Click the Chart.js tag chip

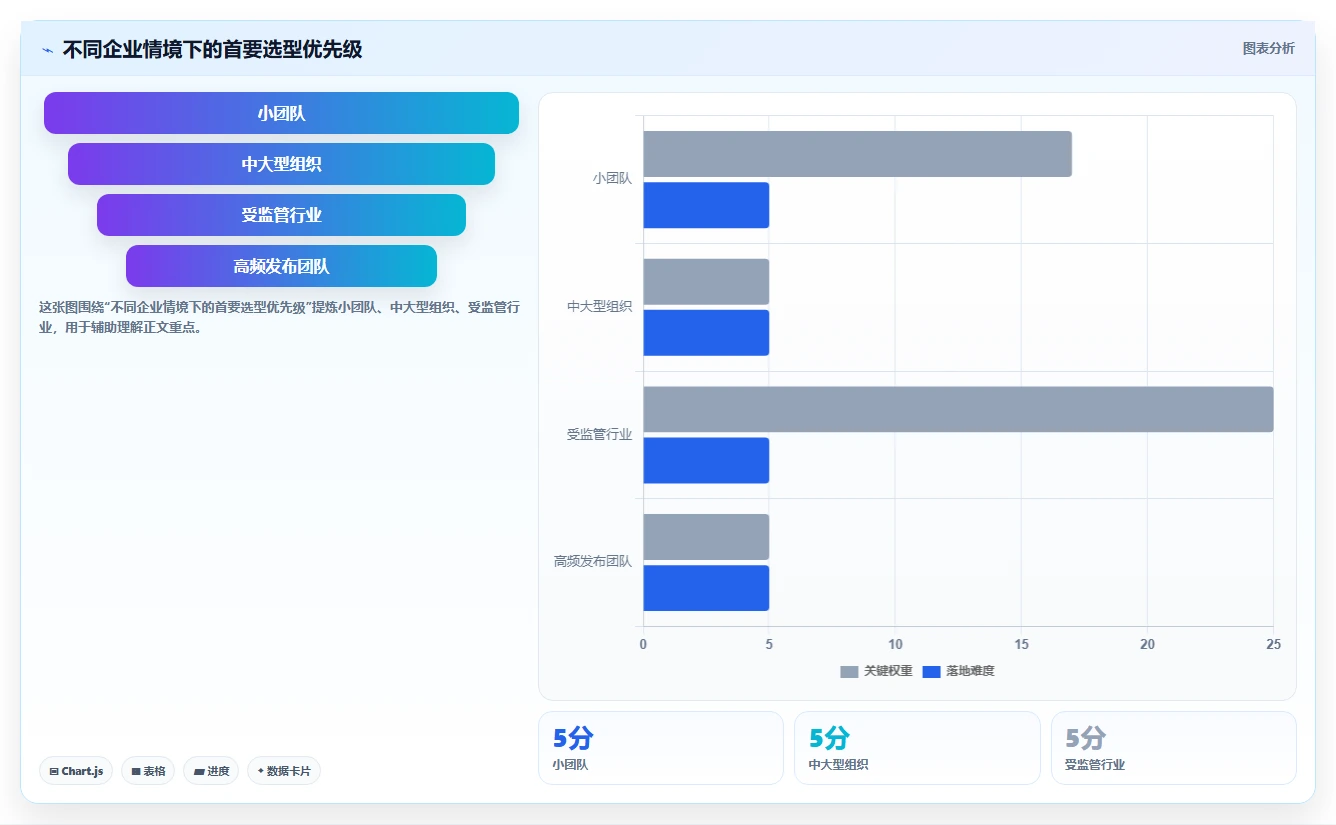[76, 771]
